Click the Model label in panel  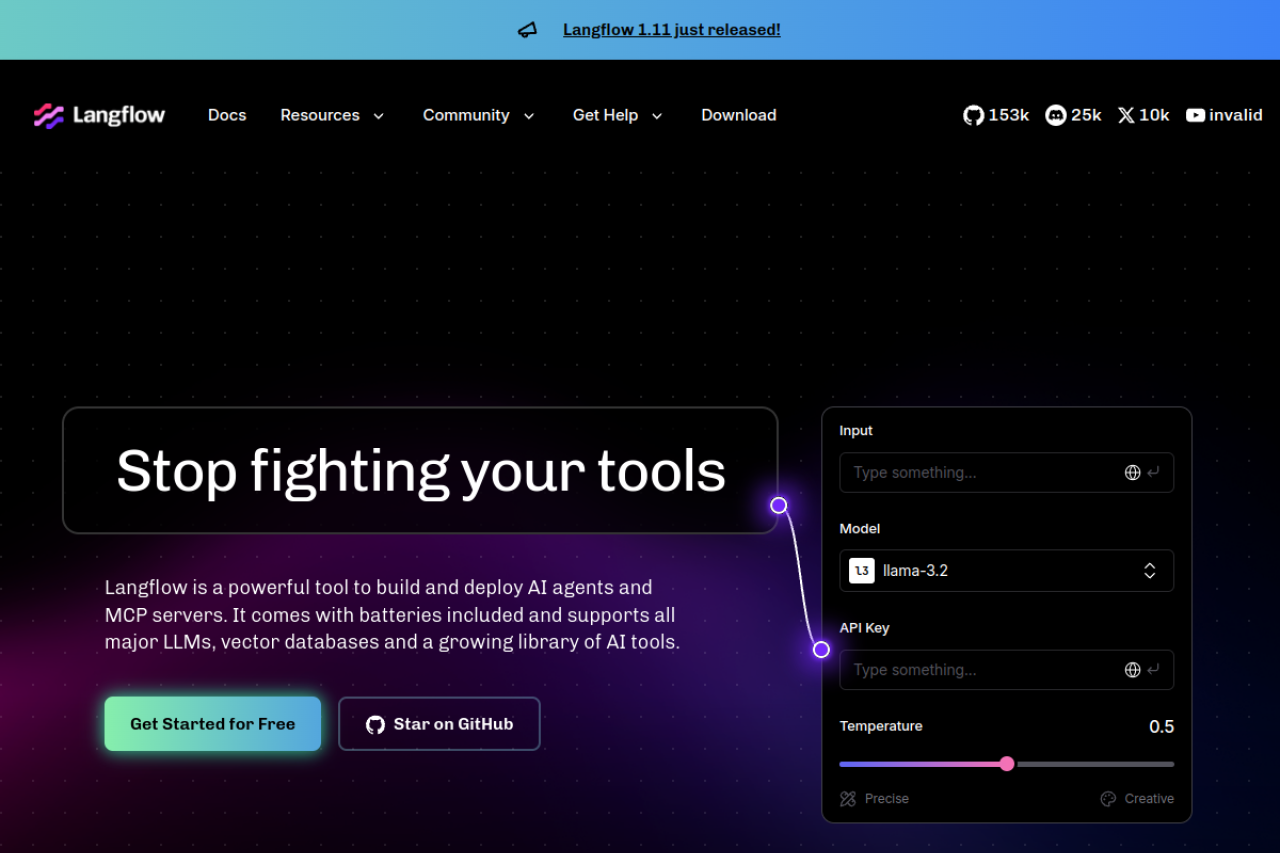click(x=860, y=529)
